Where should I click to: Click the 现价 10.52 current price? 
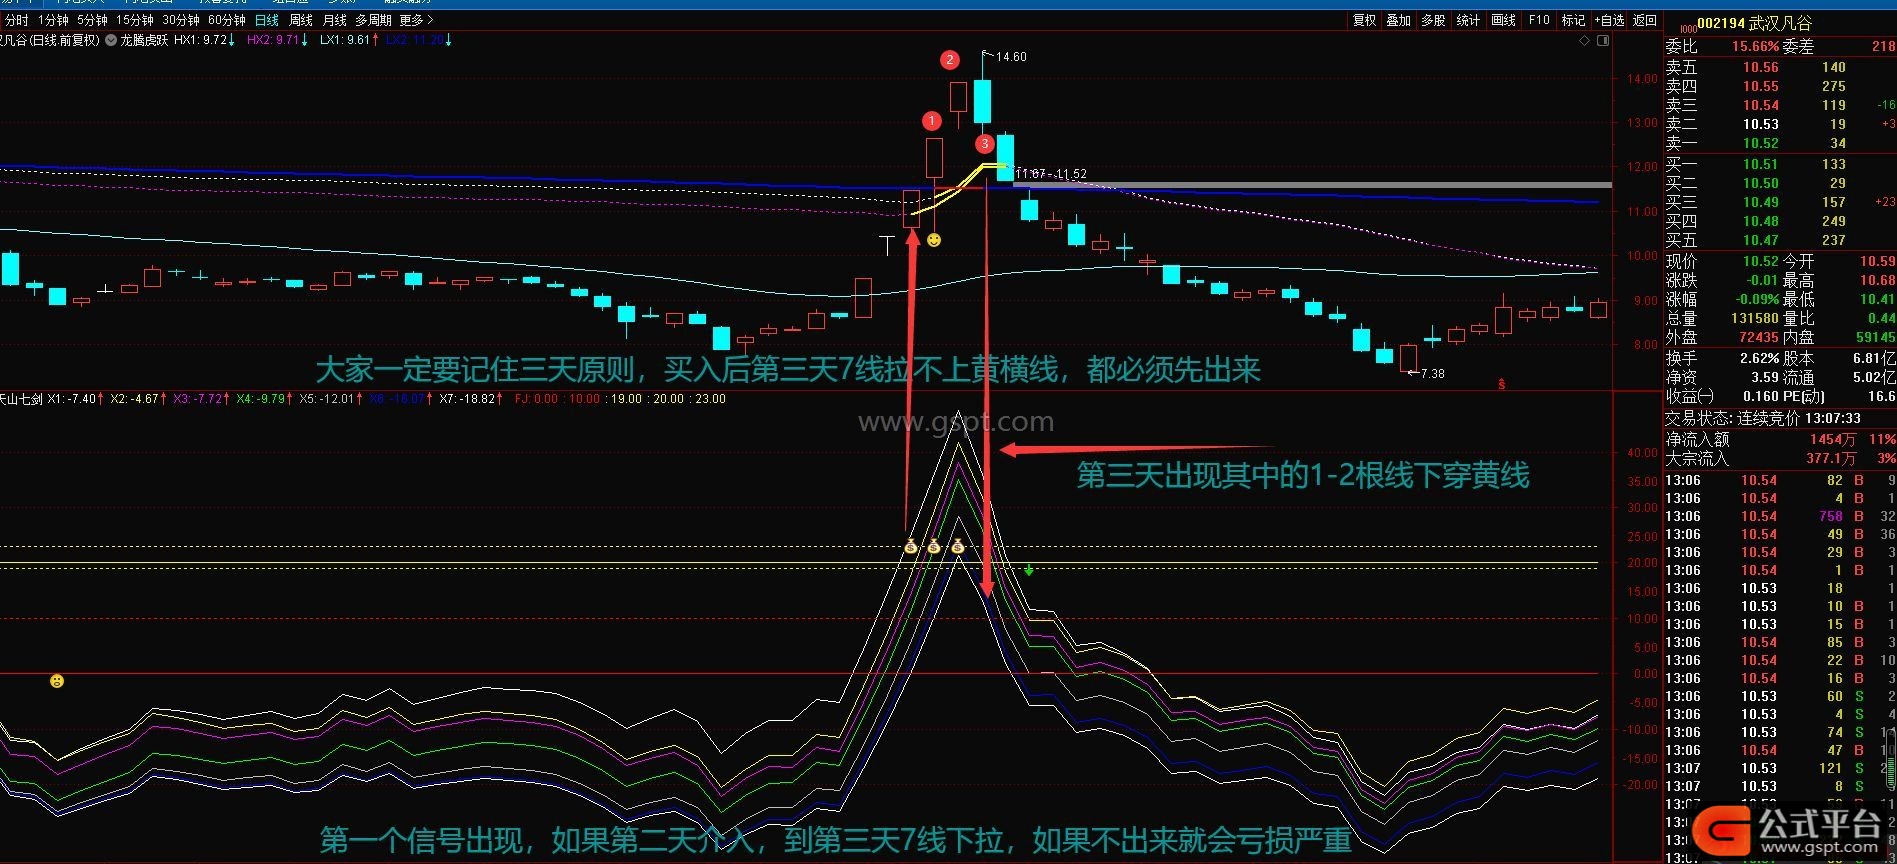coord(1761,261)
